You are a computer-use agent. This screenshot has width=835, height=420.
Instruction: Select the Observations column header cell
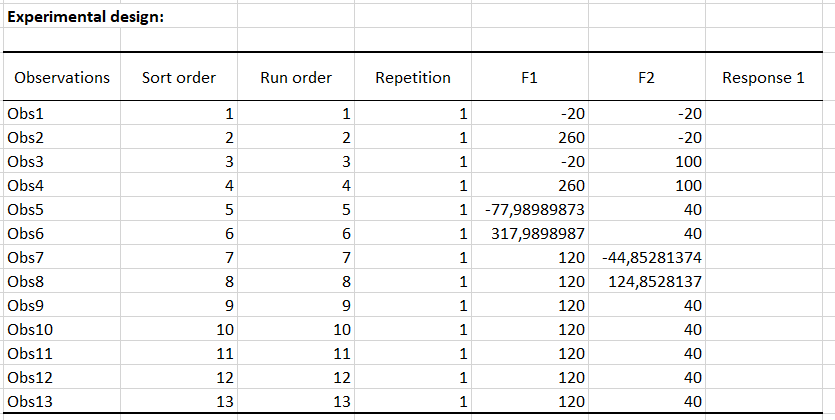(x=62, y=77)
